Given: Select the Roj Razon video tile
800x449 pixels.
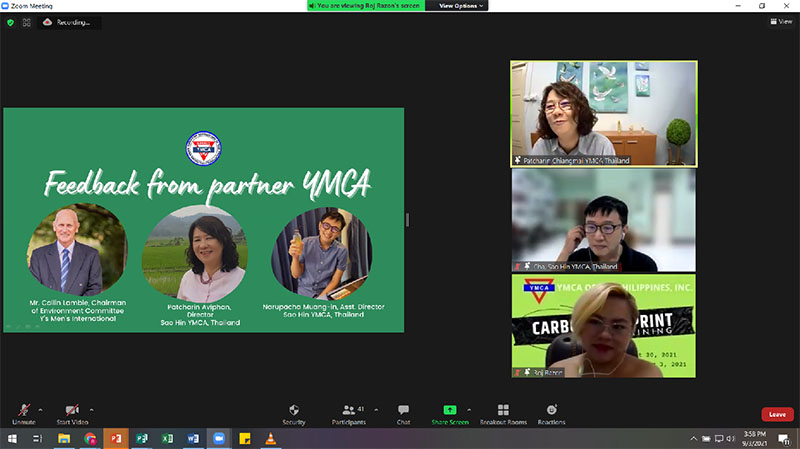Looking at the screenshot, I should pos(604,327).
